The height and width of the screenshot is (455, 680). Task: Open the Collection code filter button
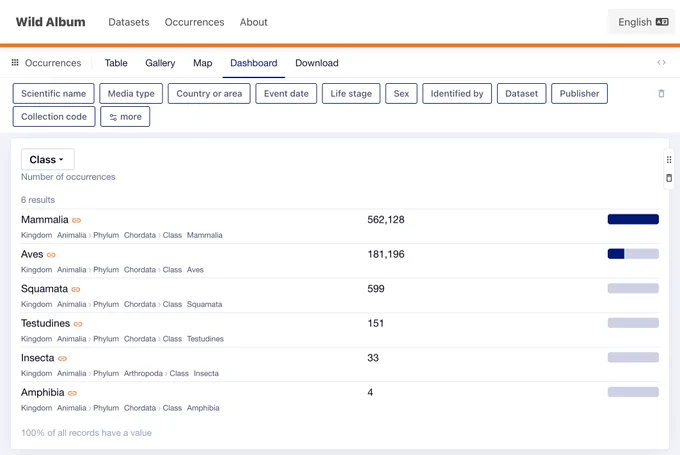pos(54,117)
